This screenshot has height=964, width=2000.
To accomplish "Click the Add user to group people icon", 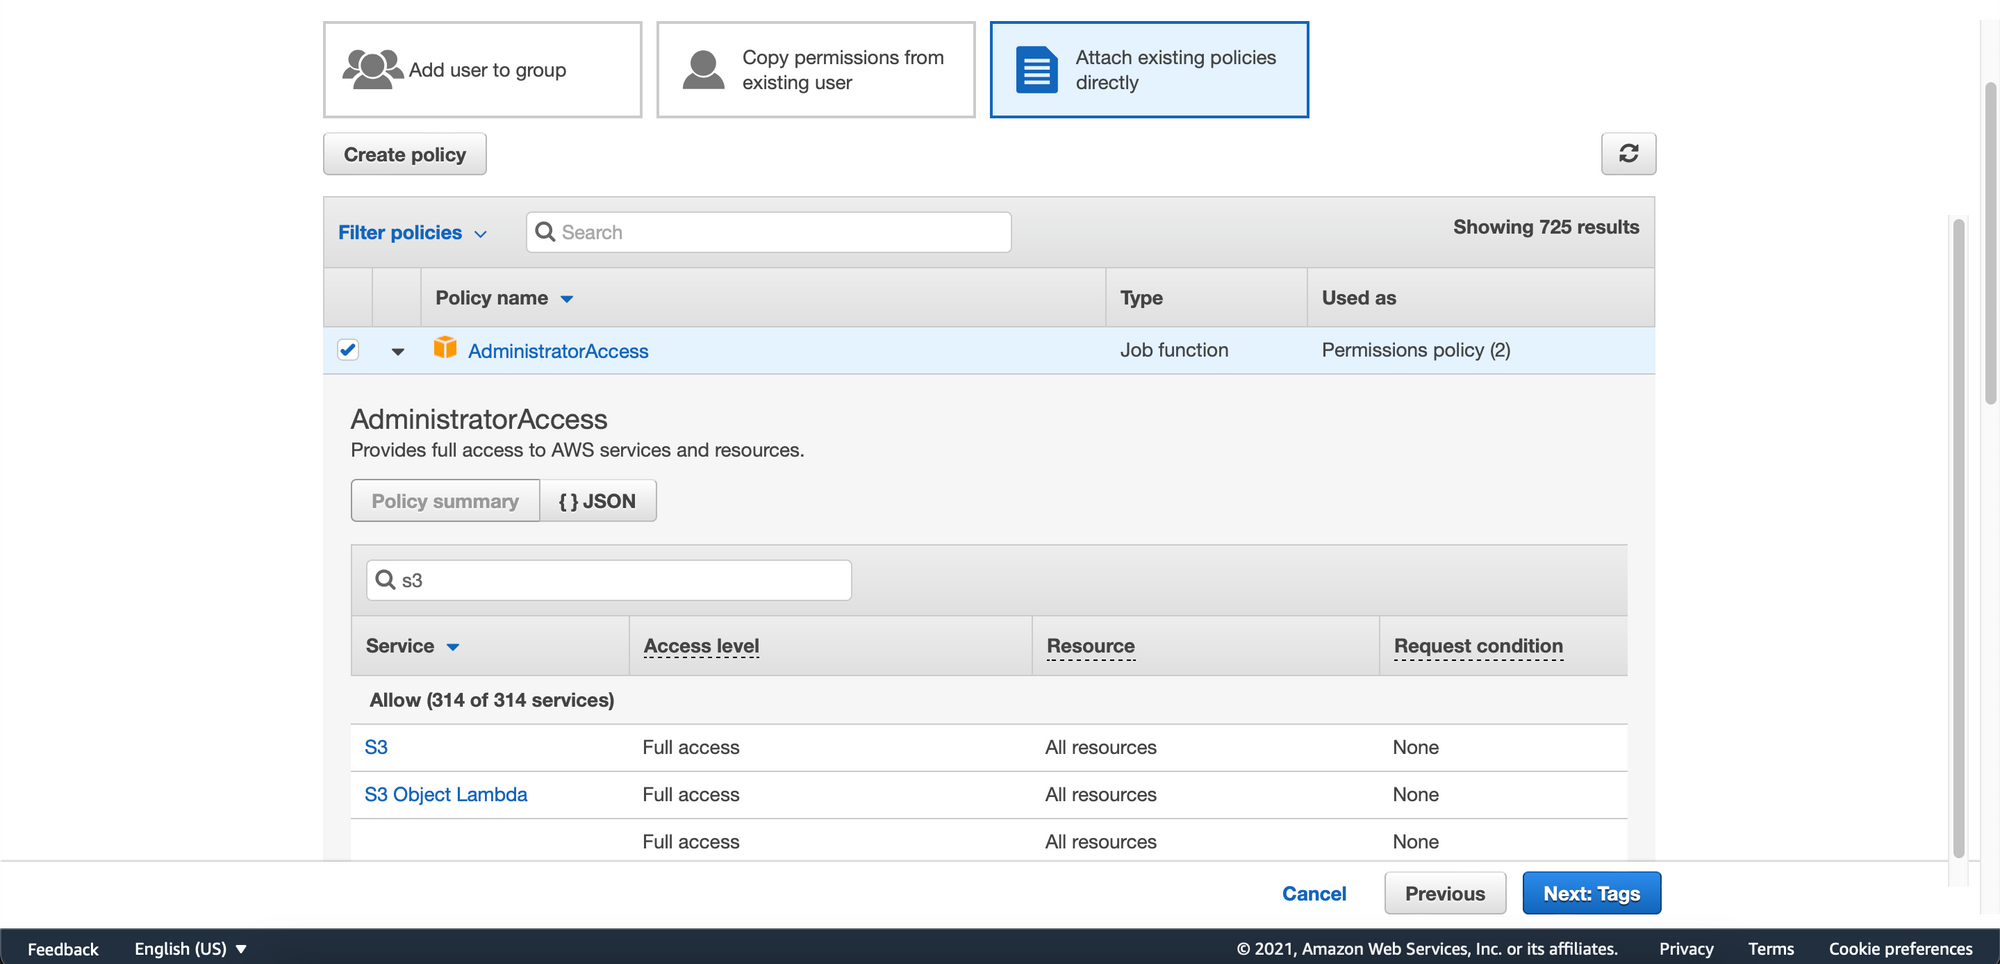I will tap(372, 69).
